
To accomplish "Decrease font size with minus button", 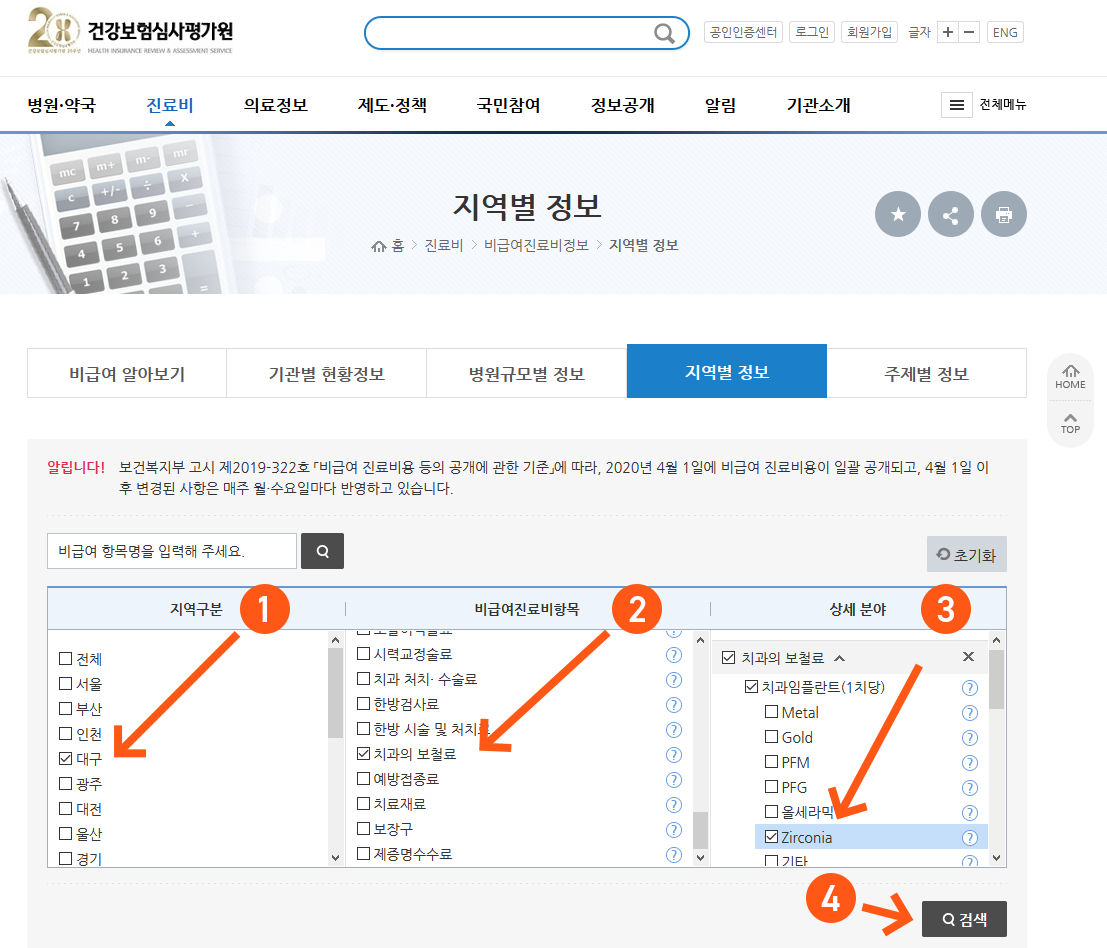I will (x=969, y=32).
